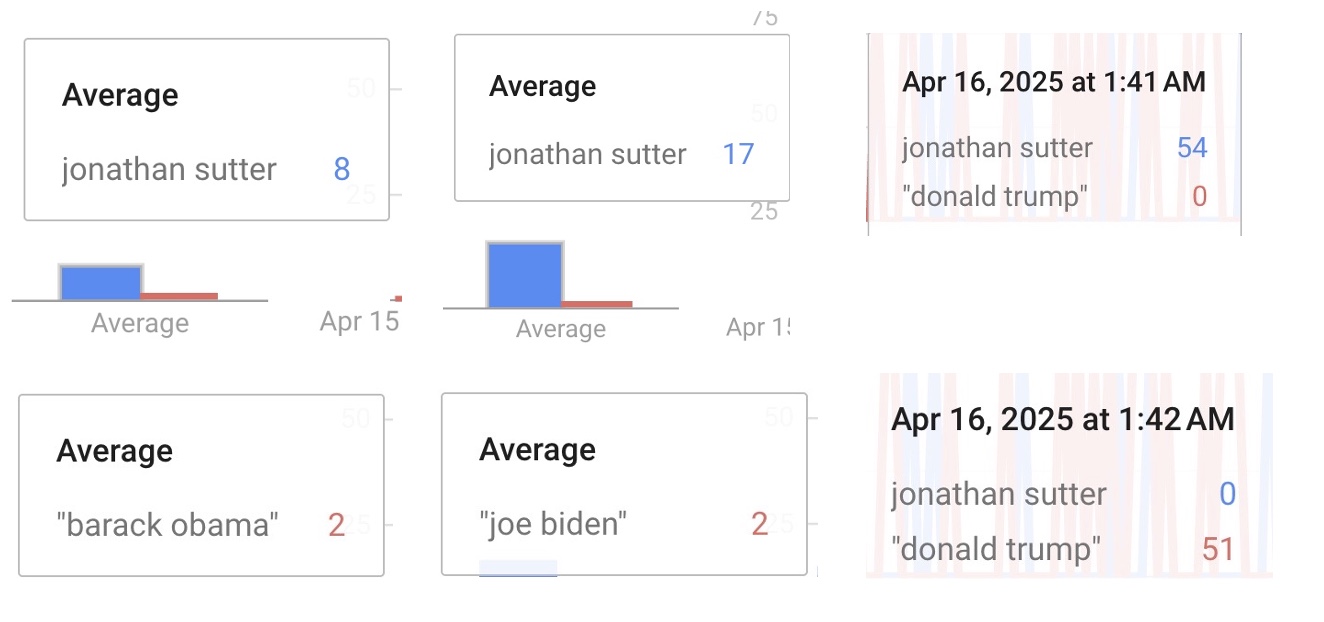
Task: Click the "Apr 16, 2025 at 1:42 AM" timestamp
Action: (x=1062, y=418)
